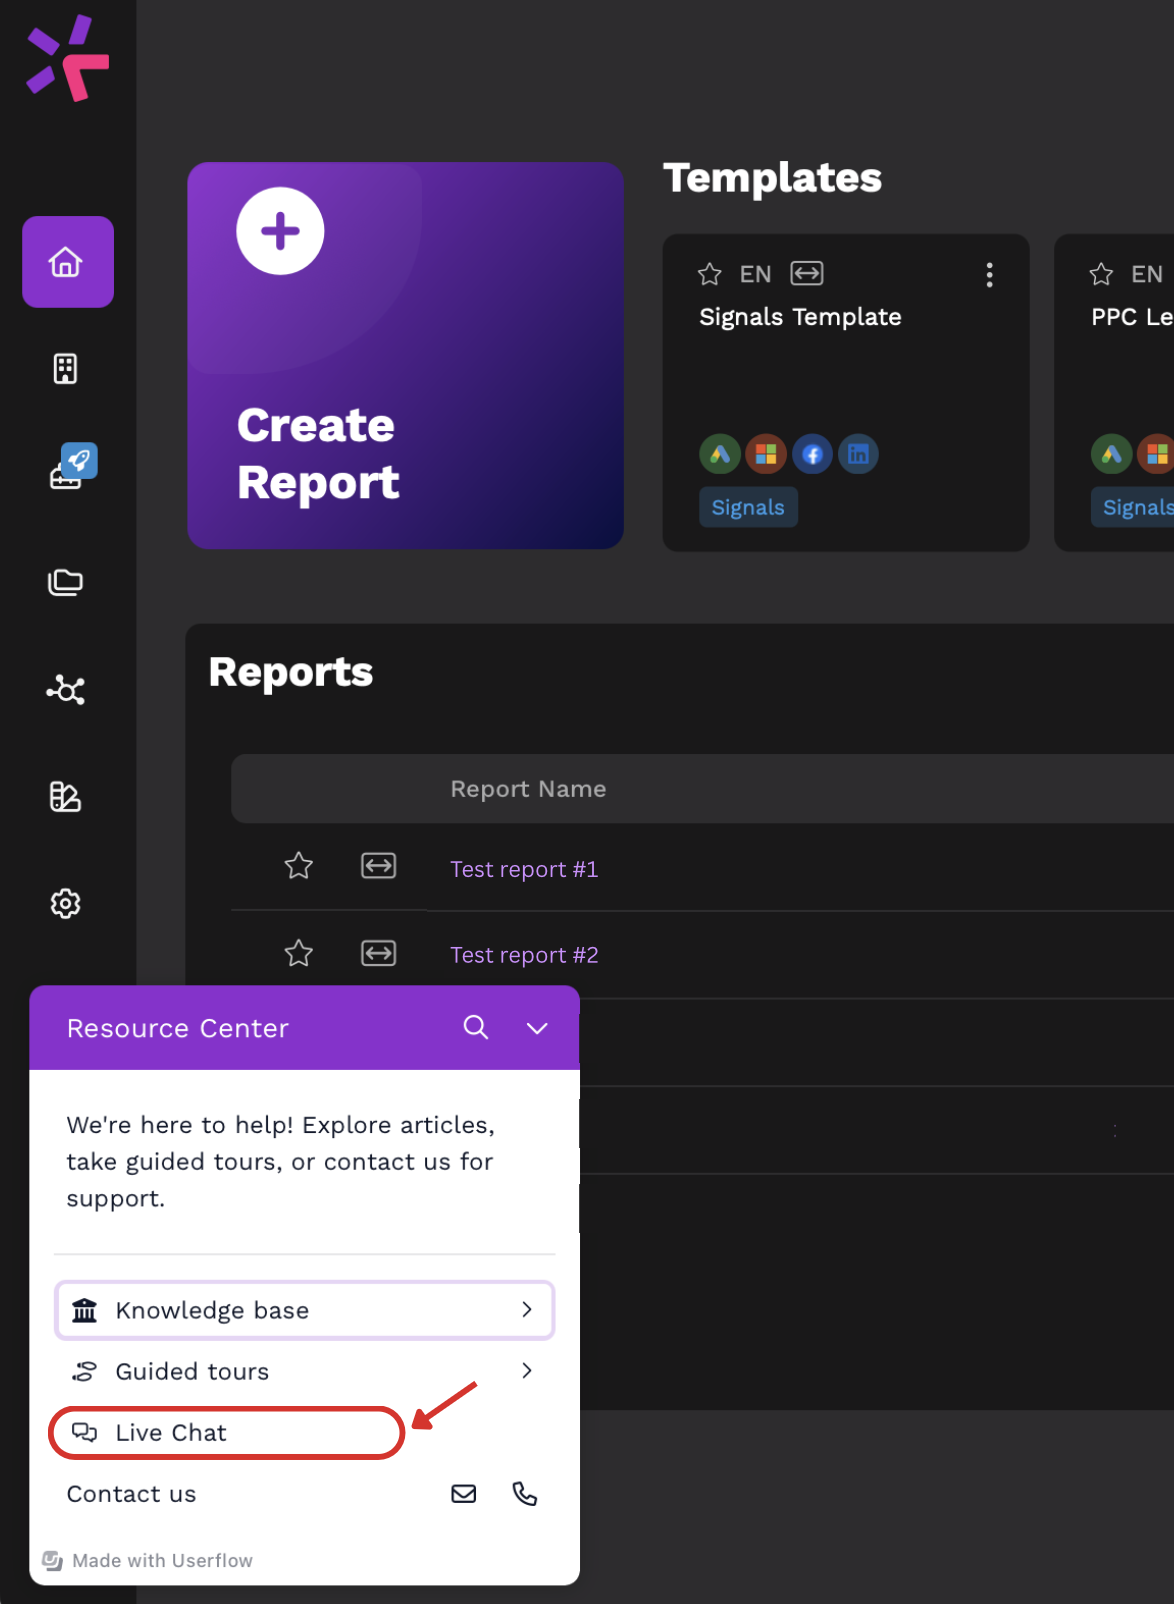Click the Google Ads icon on Signals Template
This screenshot has height=1604, width=1174.
tap(720, 455)
